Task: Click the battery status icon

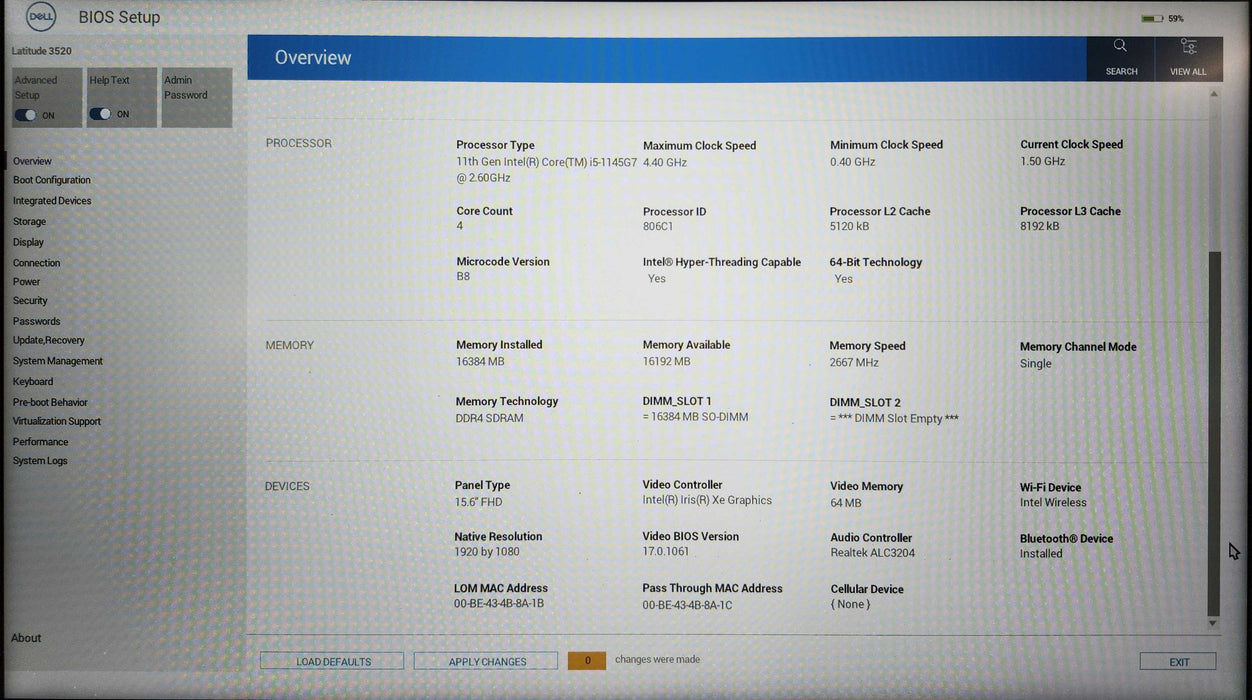Action: tap(1151, 18)
